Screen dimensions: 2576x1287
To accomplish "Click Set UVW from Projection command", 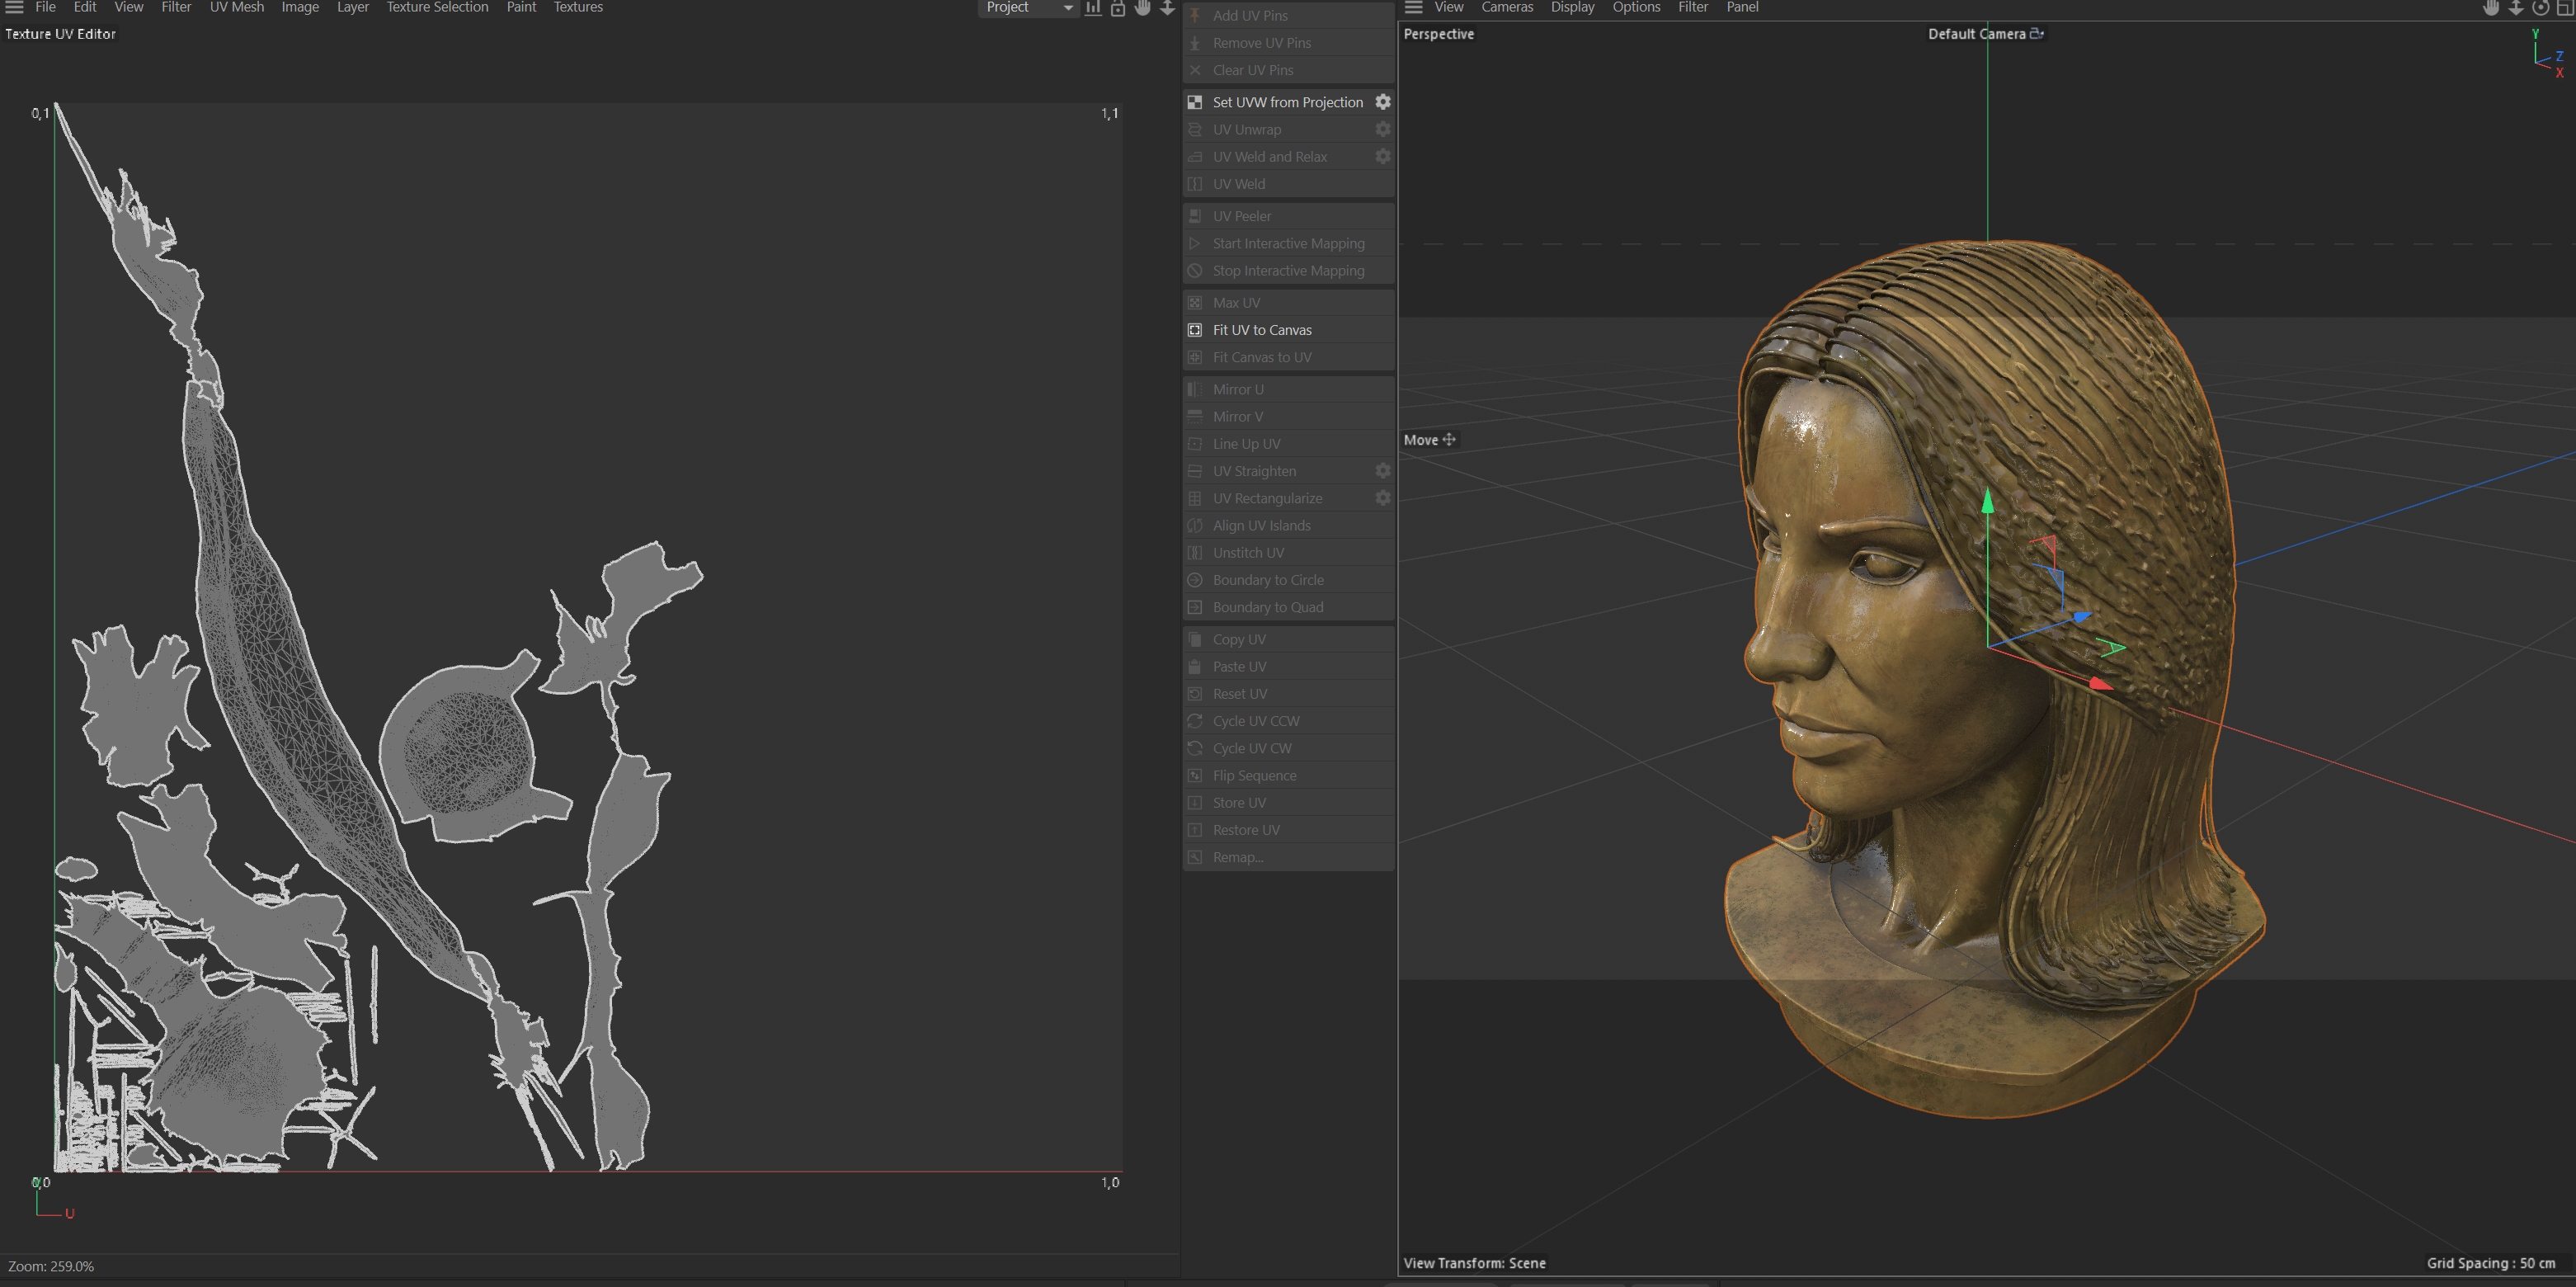I will 1287,102.
